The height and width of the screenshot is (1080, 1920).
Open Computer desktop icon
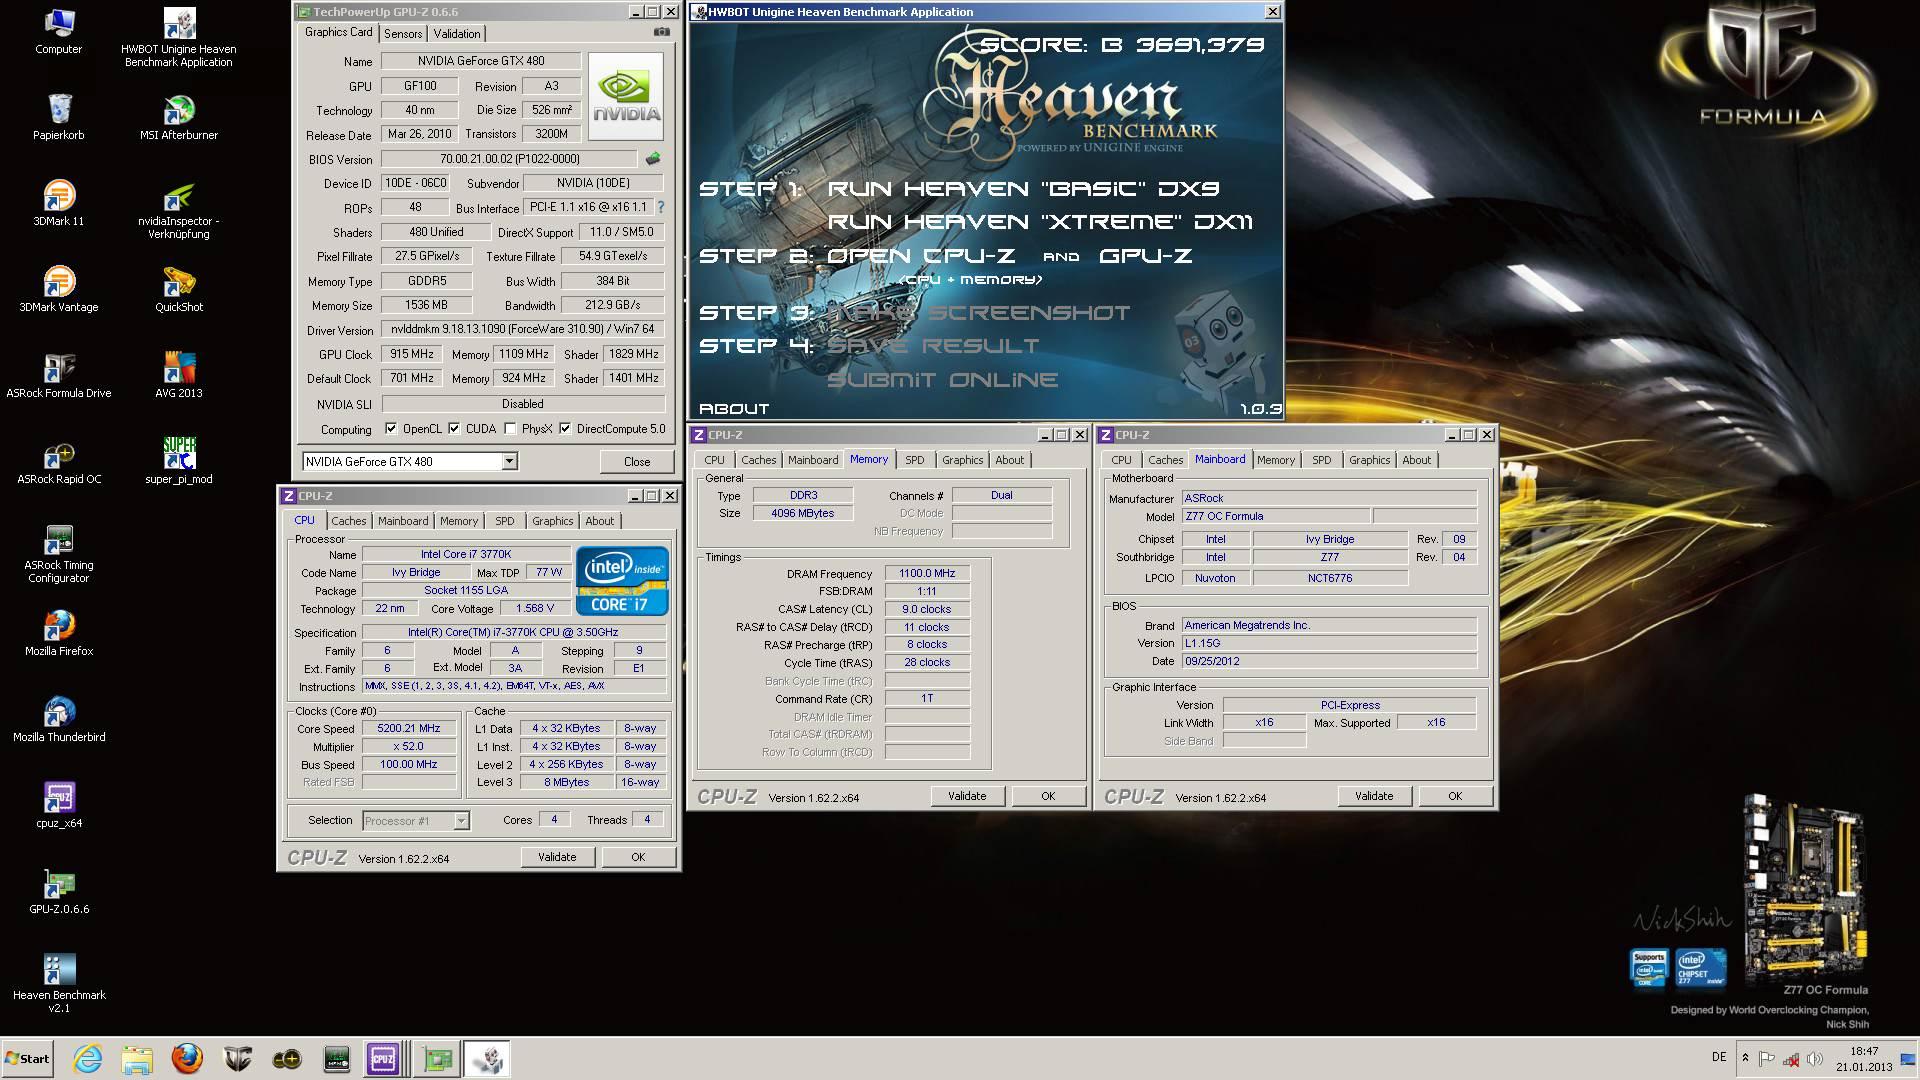(x=58, y=31)
